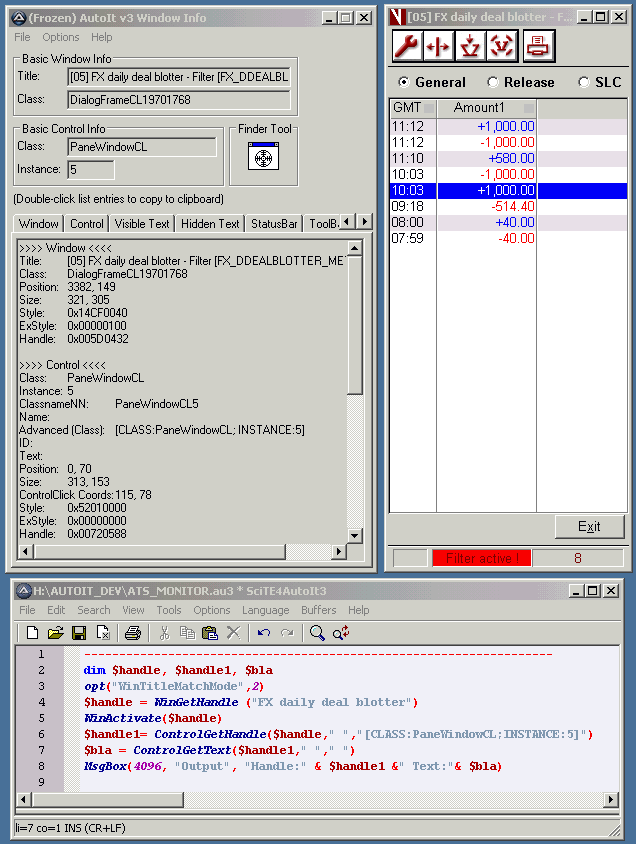This screenshot has width=636, height=844.
Task: Click the AutoIt Finder Tool crosshair icon
Action: [x=263, y=157]
